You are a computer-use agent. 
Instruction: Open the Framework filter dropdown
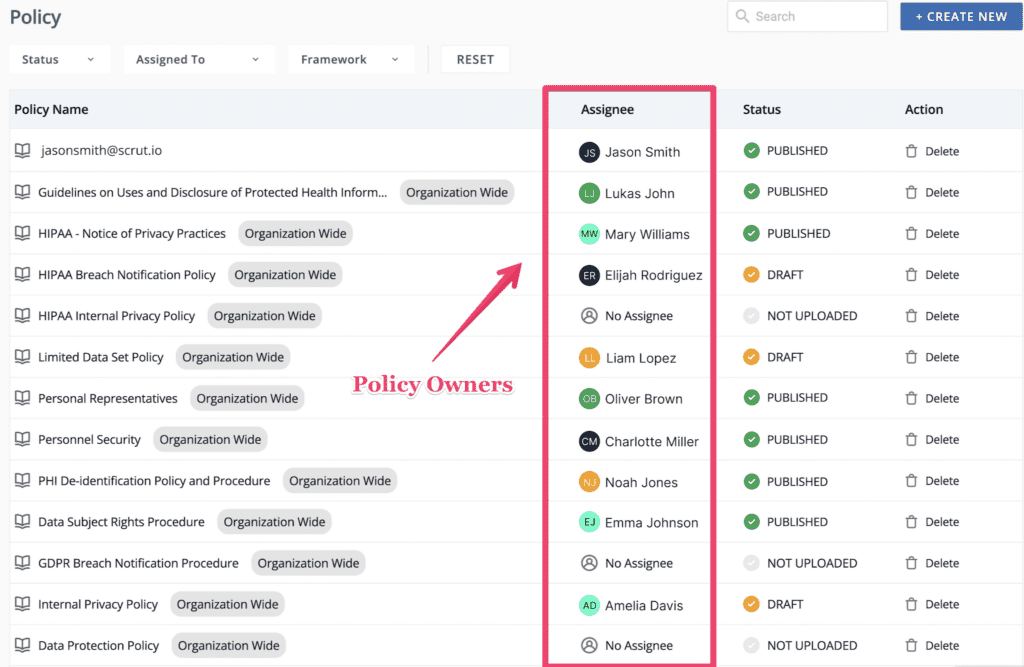(351, 59)
